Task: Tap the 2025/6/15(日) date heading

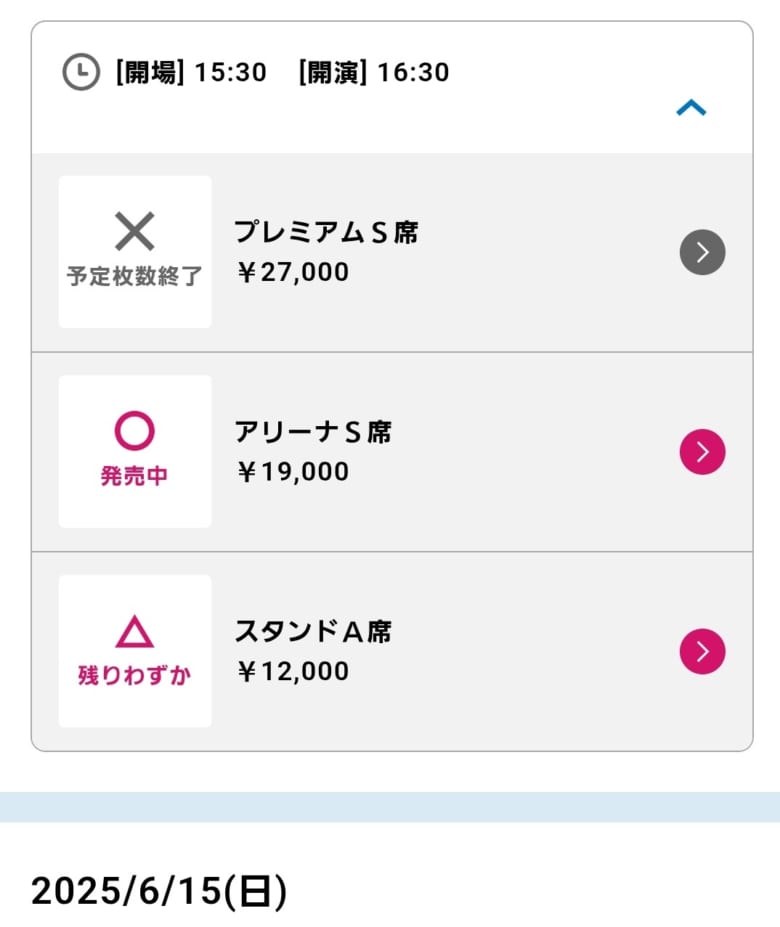Action: tap(159, 890)
